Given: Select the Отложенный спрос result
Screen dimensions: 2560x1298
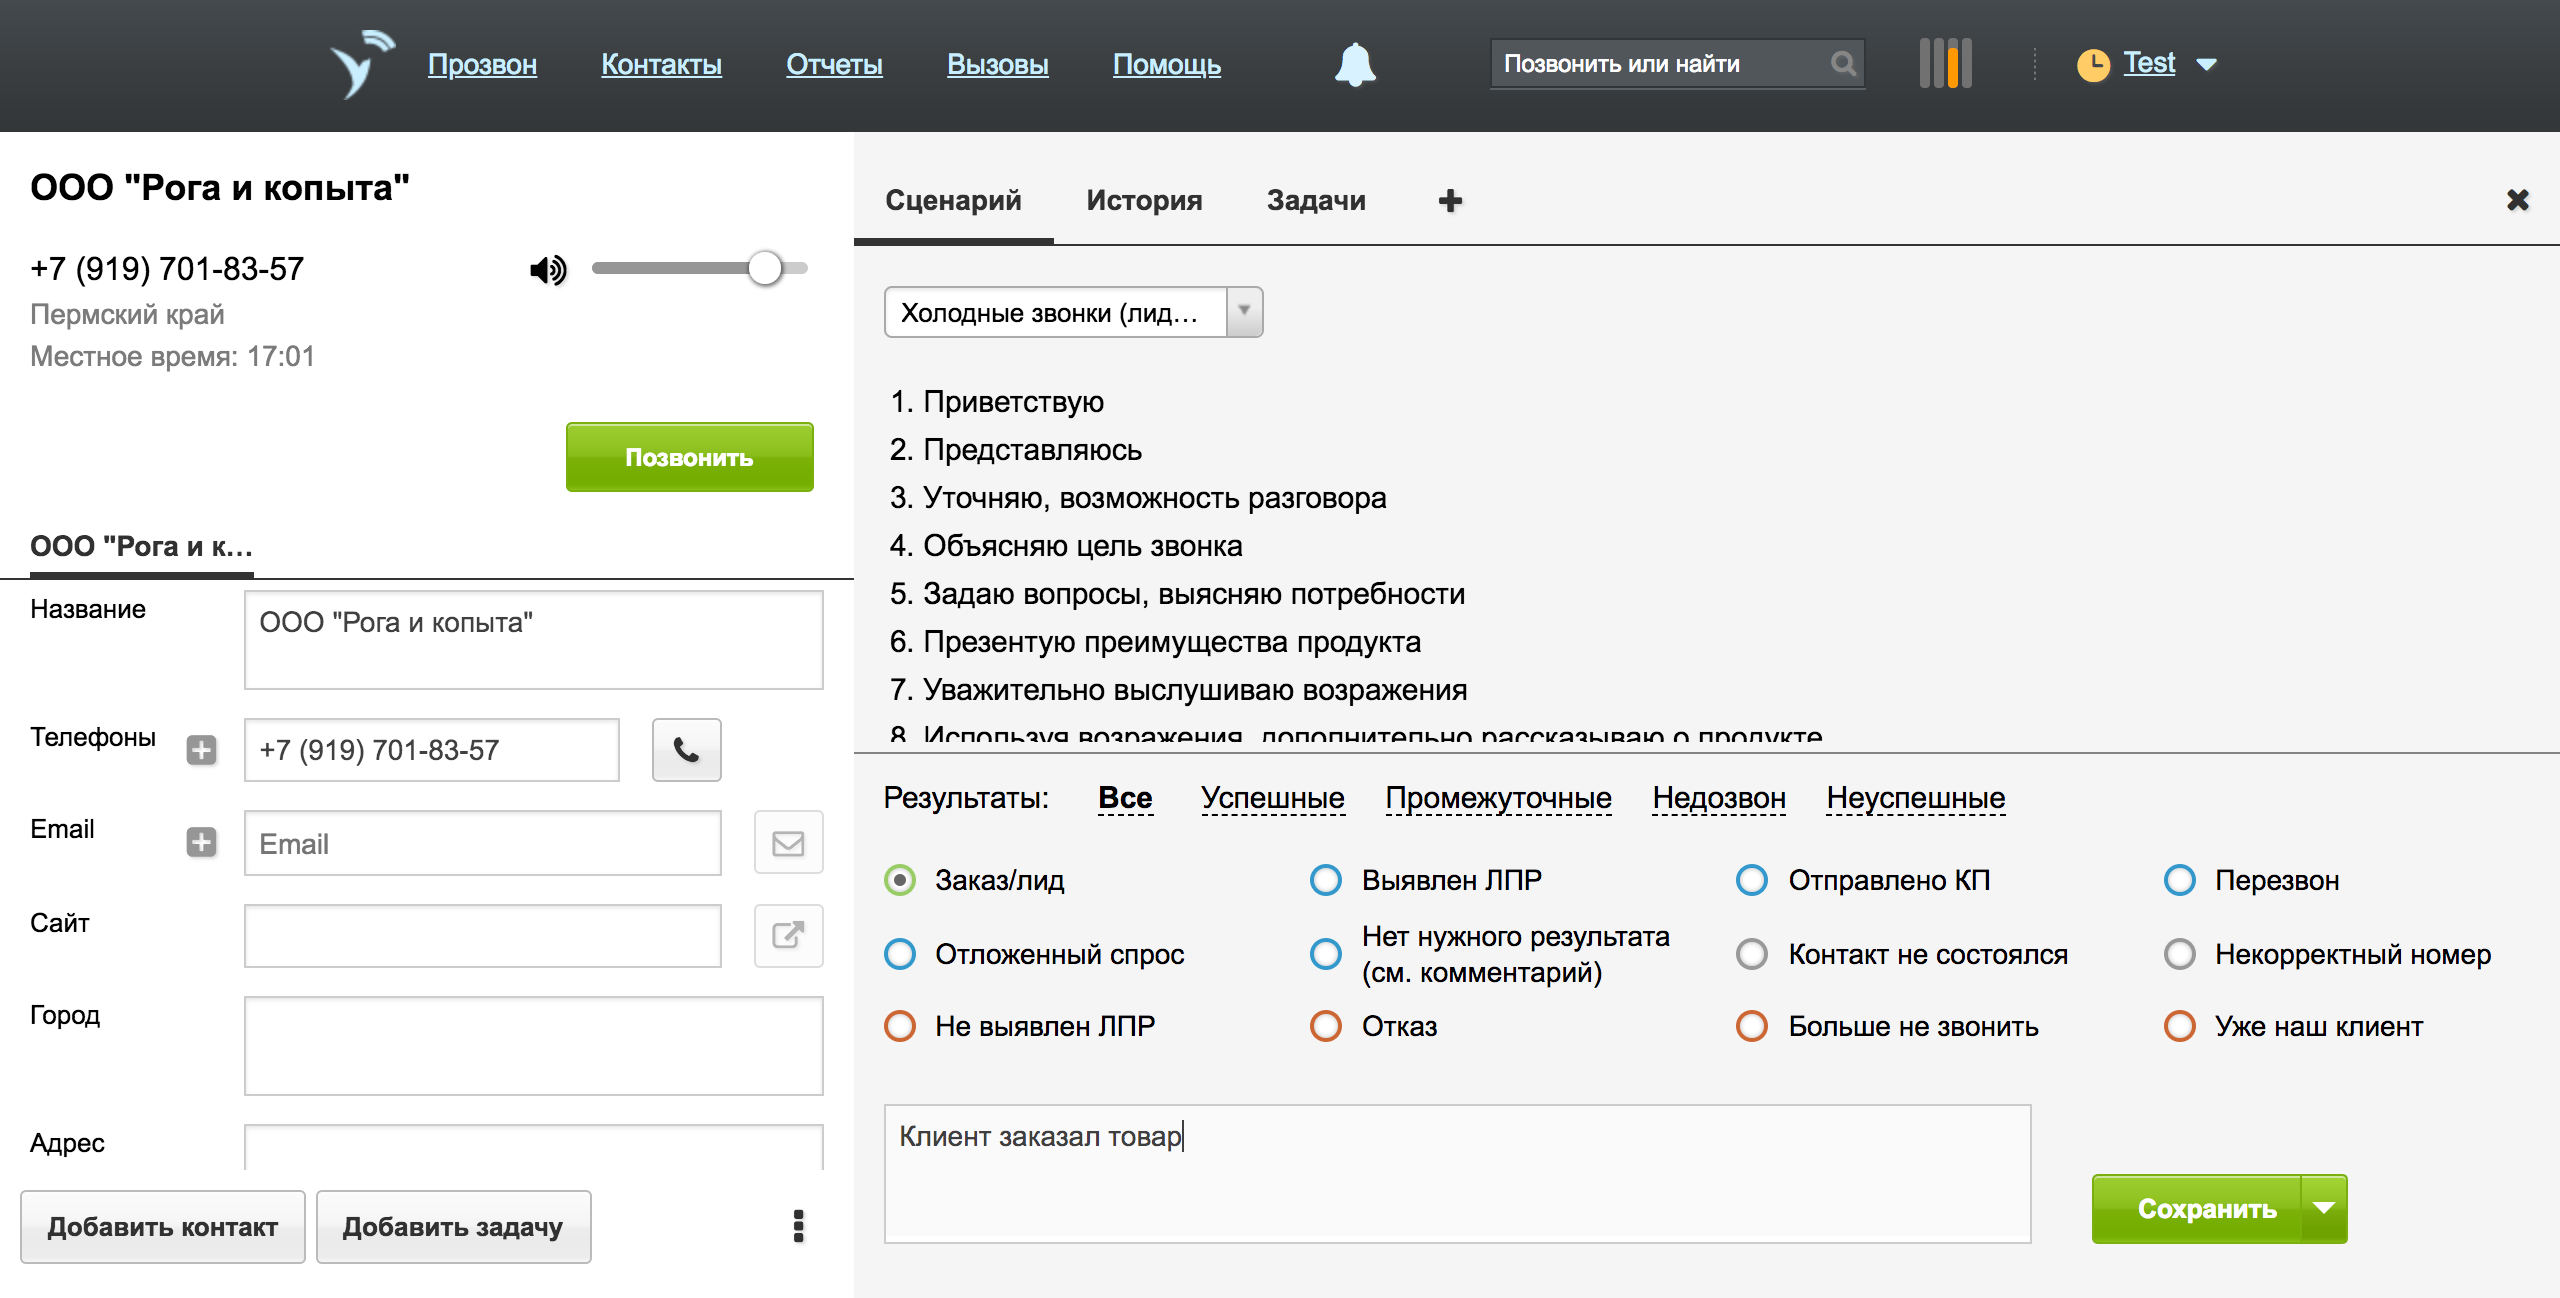Looking at the screenshot, I should click(900, 954).
